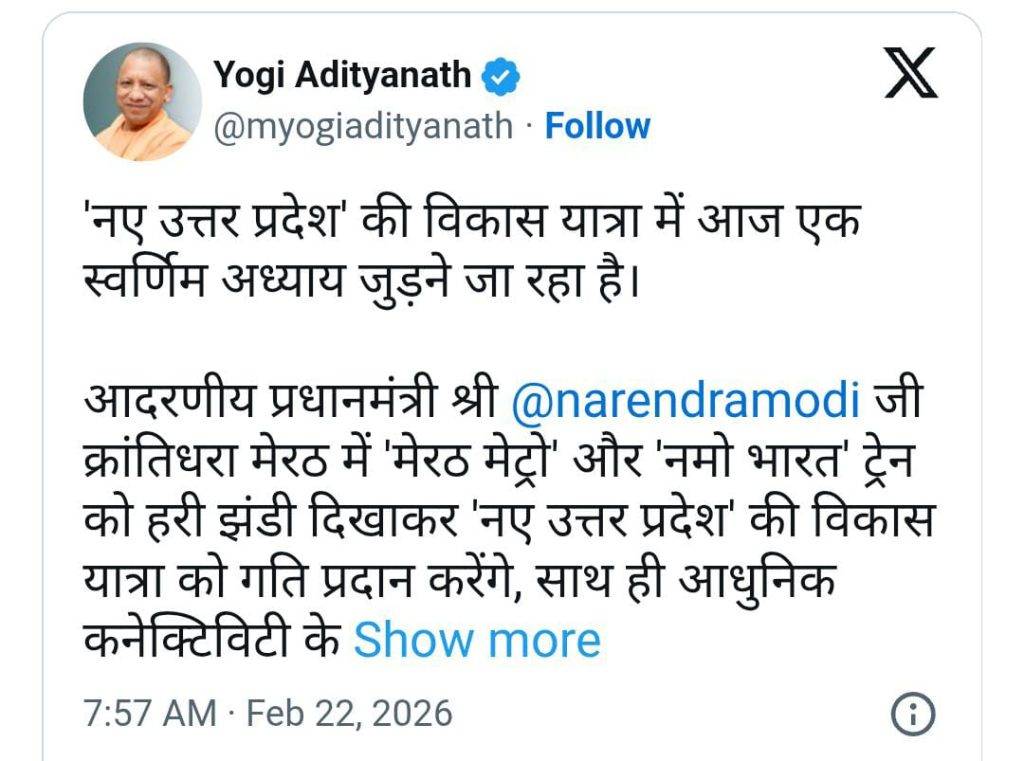Open Yogi Adityanath's profile picture
1024x761 pixels.
142,101
